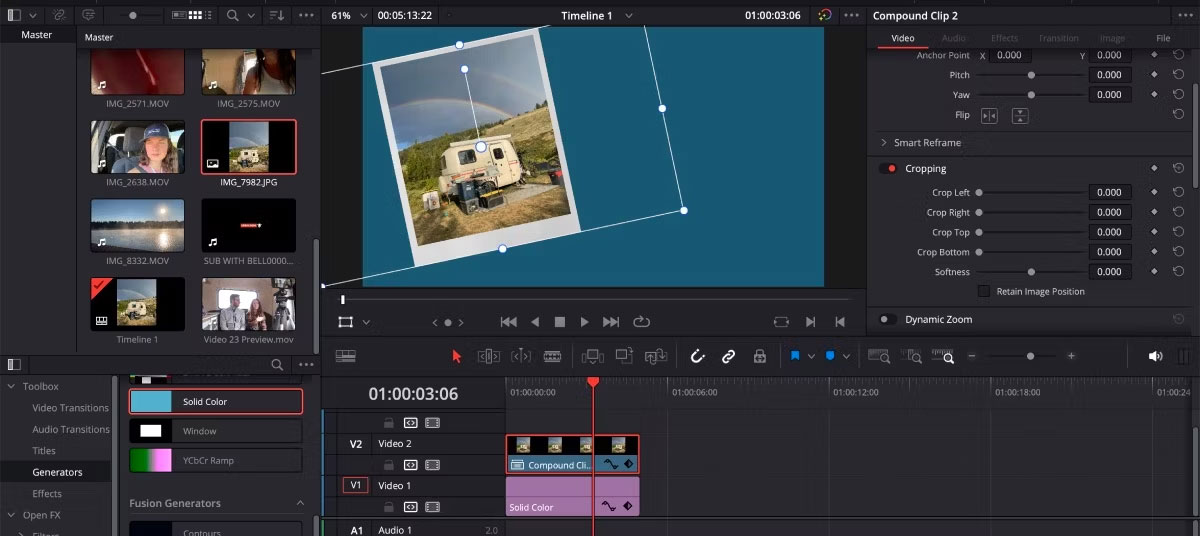This screenshot has width=1200, height=536.
Task: Open inspector Transition tab
Action: 1058,38
